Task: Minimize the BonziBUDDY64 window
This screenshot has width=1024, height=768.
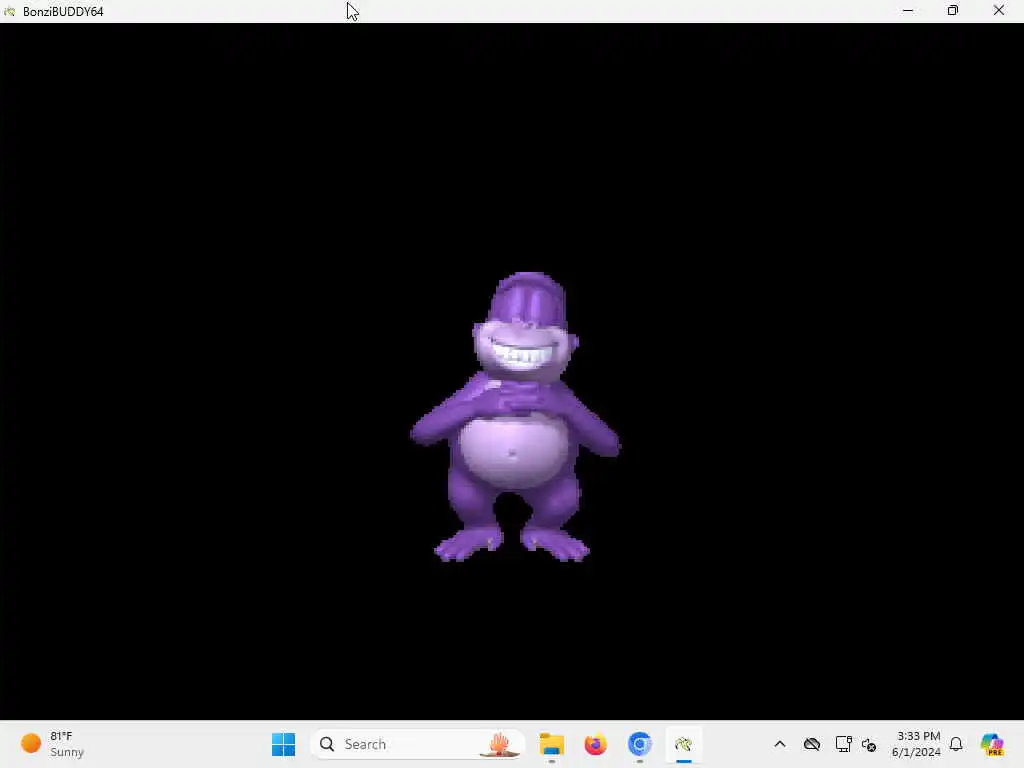Action: [908, 11]
